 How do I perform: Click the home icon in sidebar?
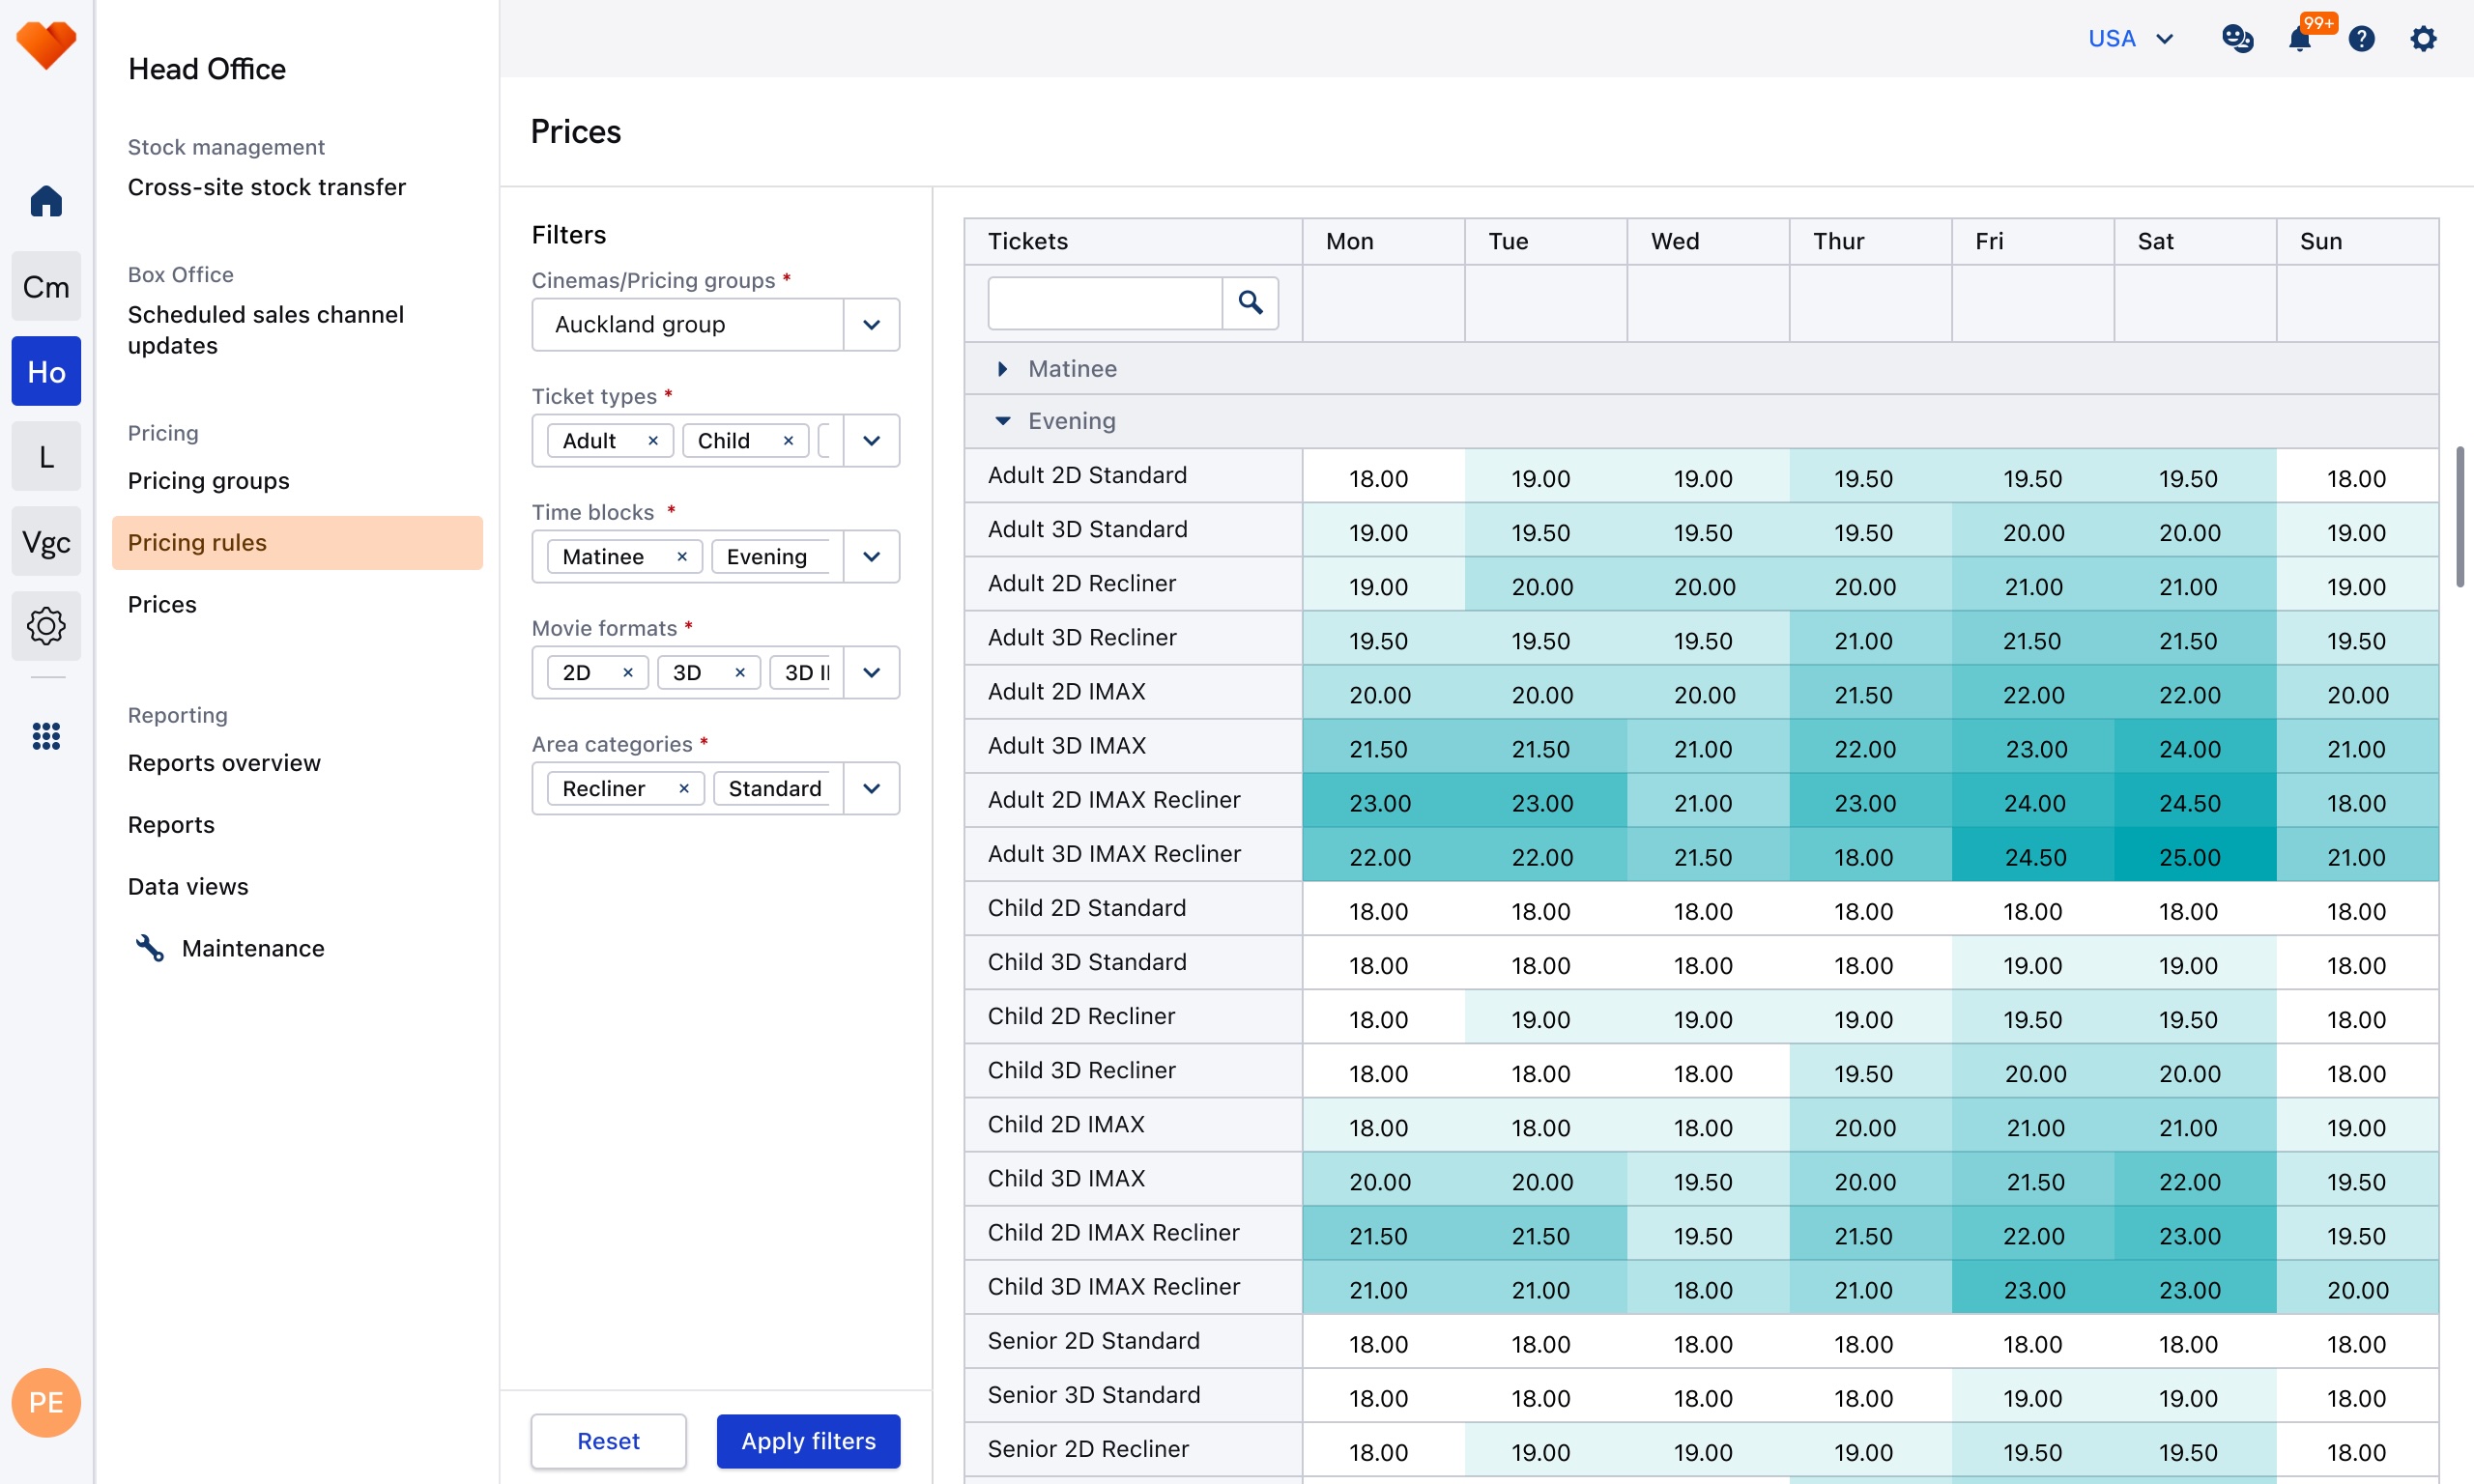coord(46,201)
